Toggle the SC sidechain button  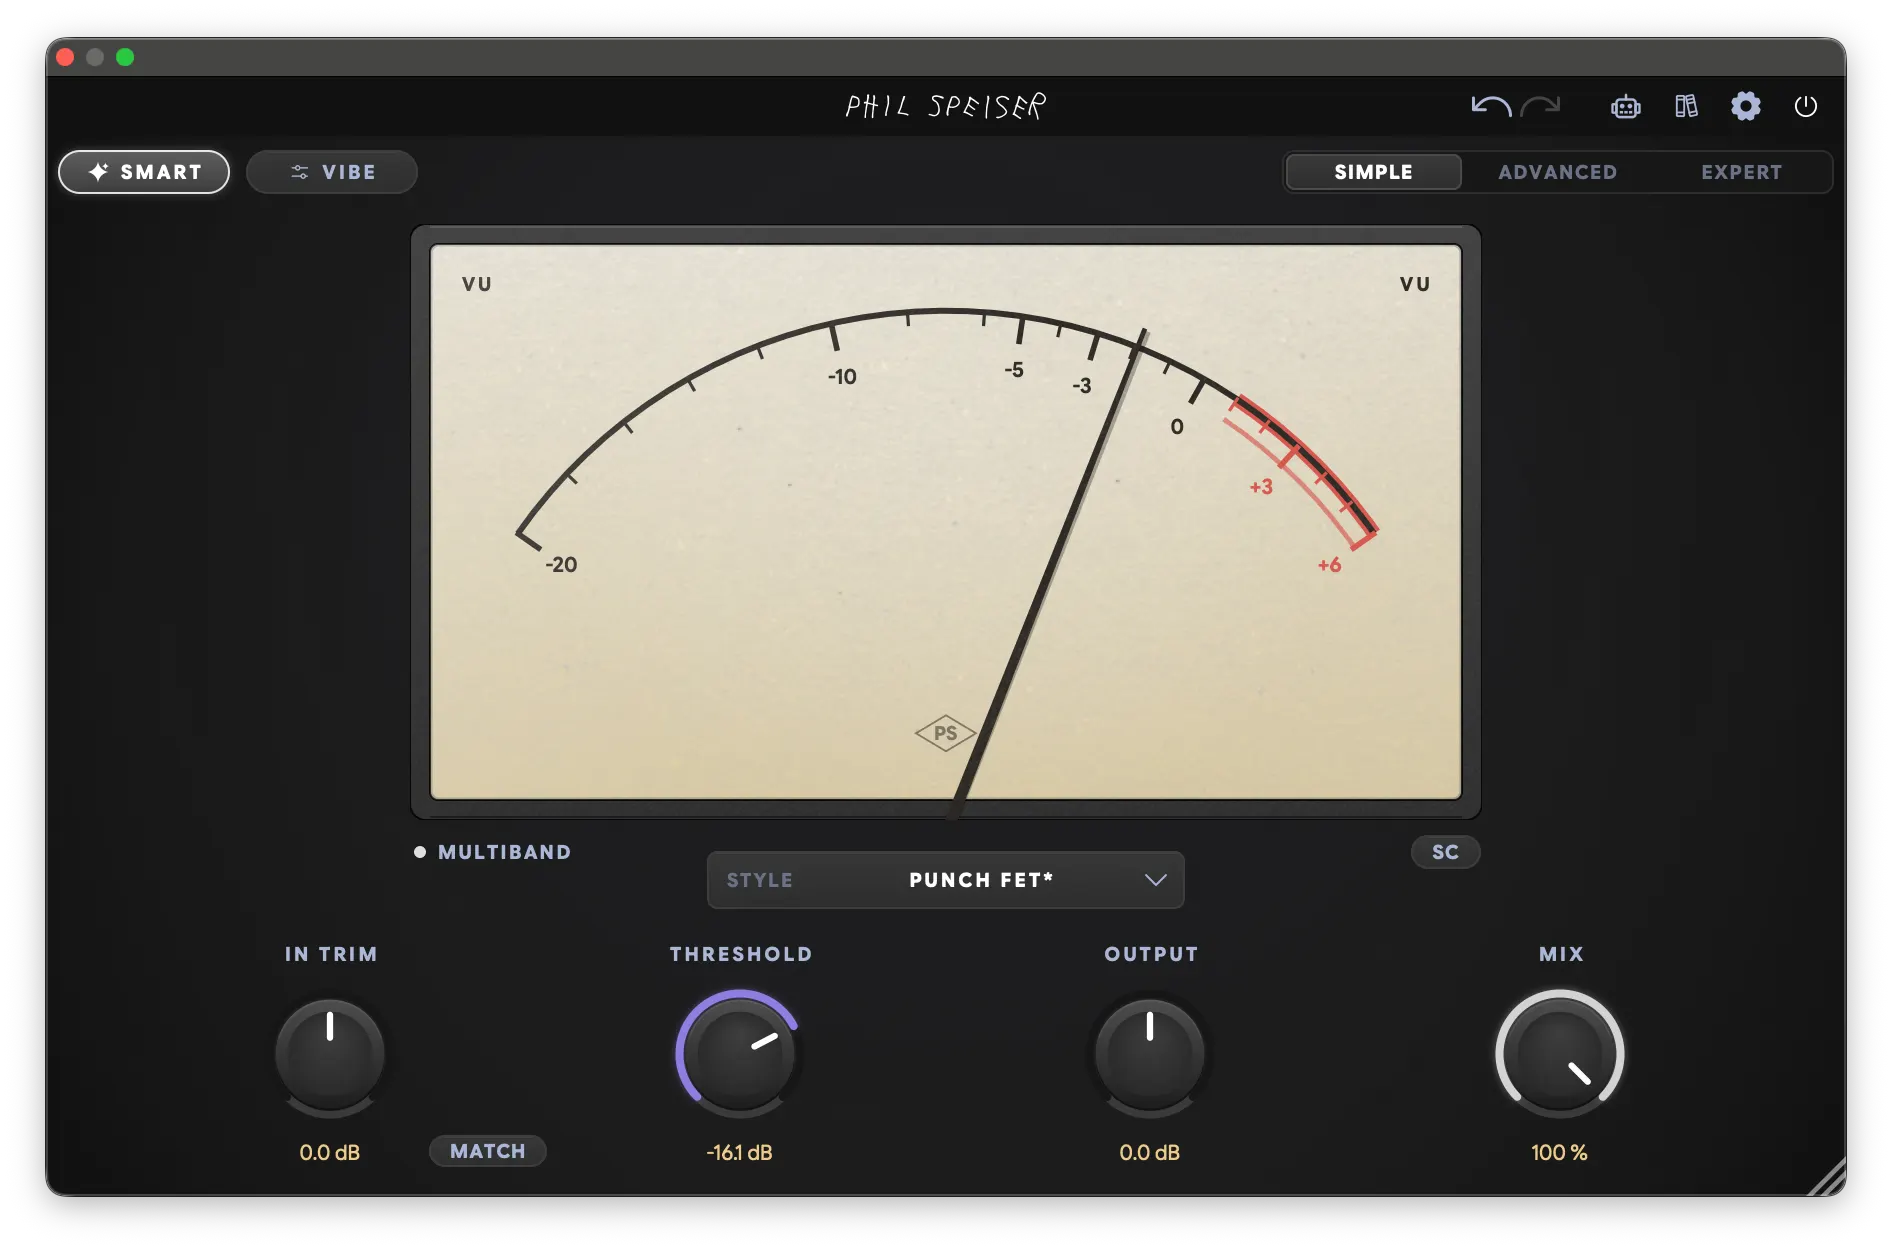tap(1445, 852)
